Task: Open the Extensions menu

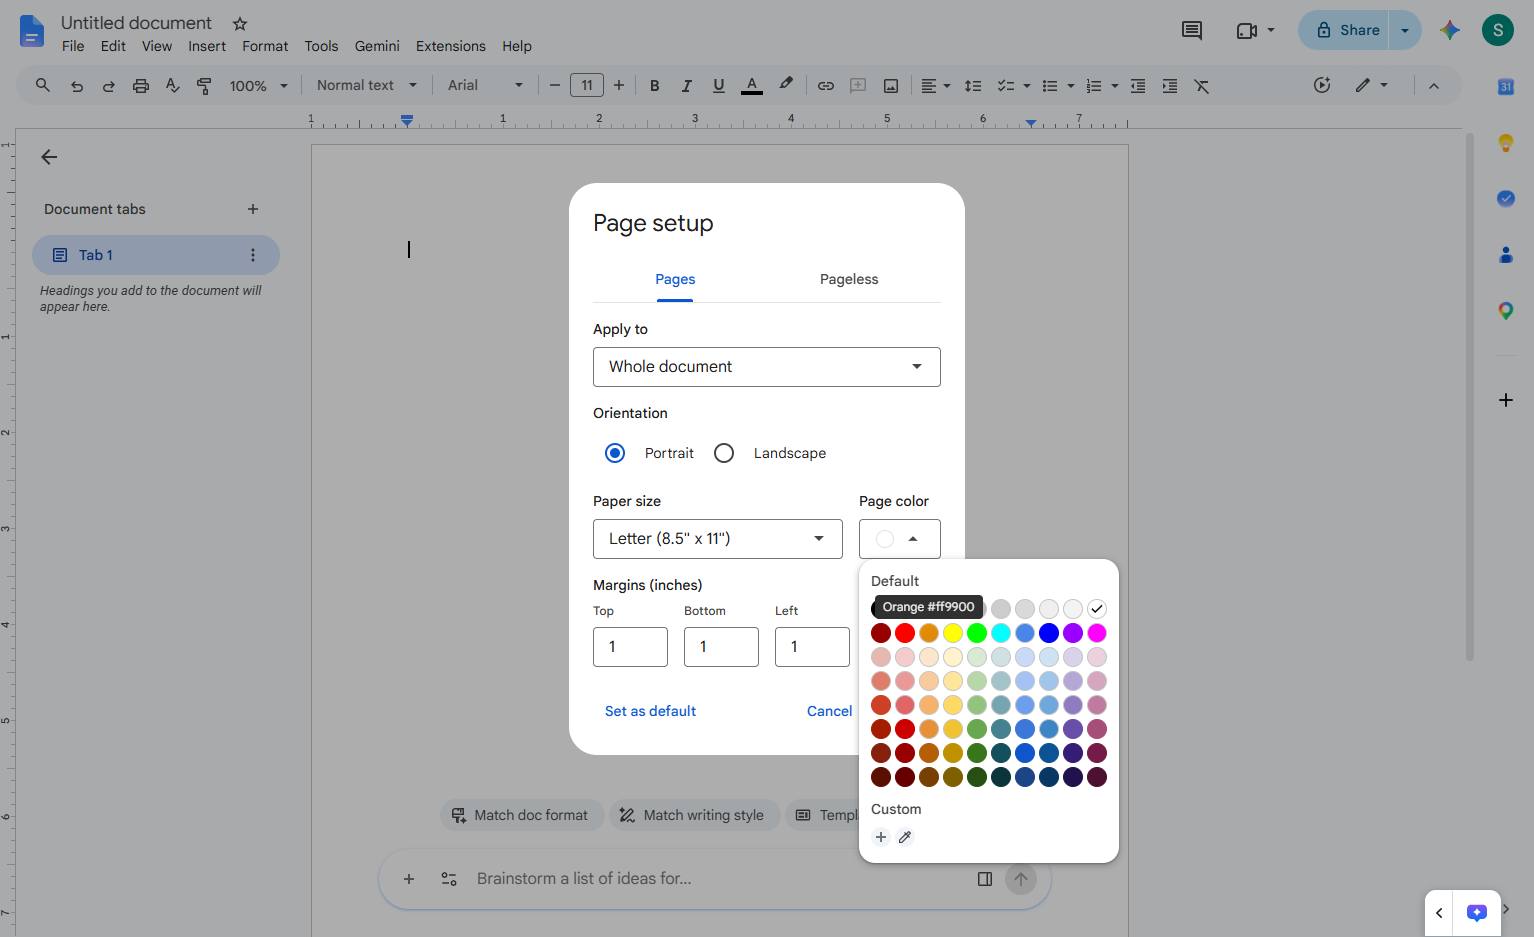Action: [x=451, y=46]
